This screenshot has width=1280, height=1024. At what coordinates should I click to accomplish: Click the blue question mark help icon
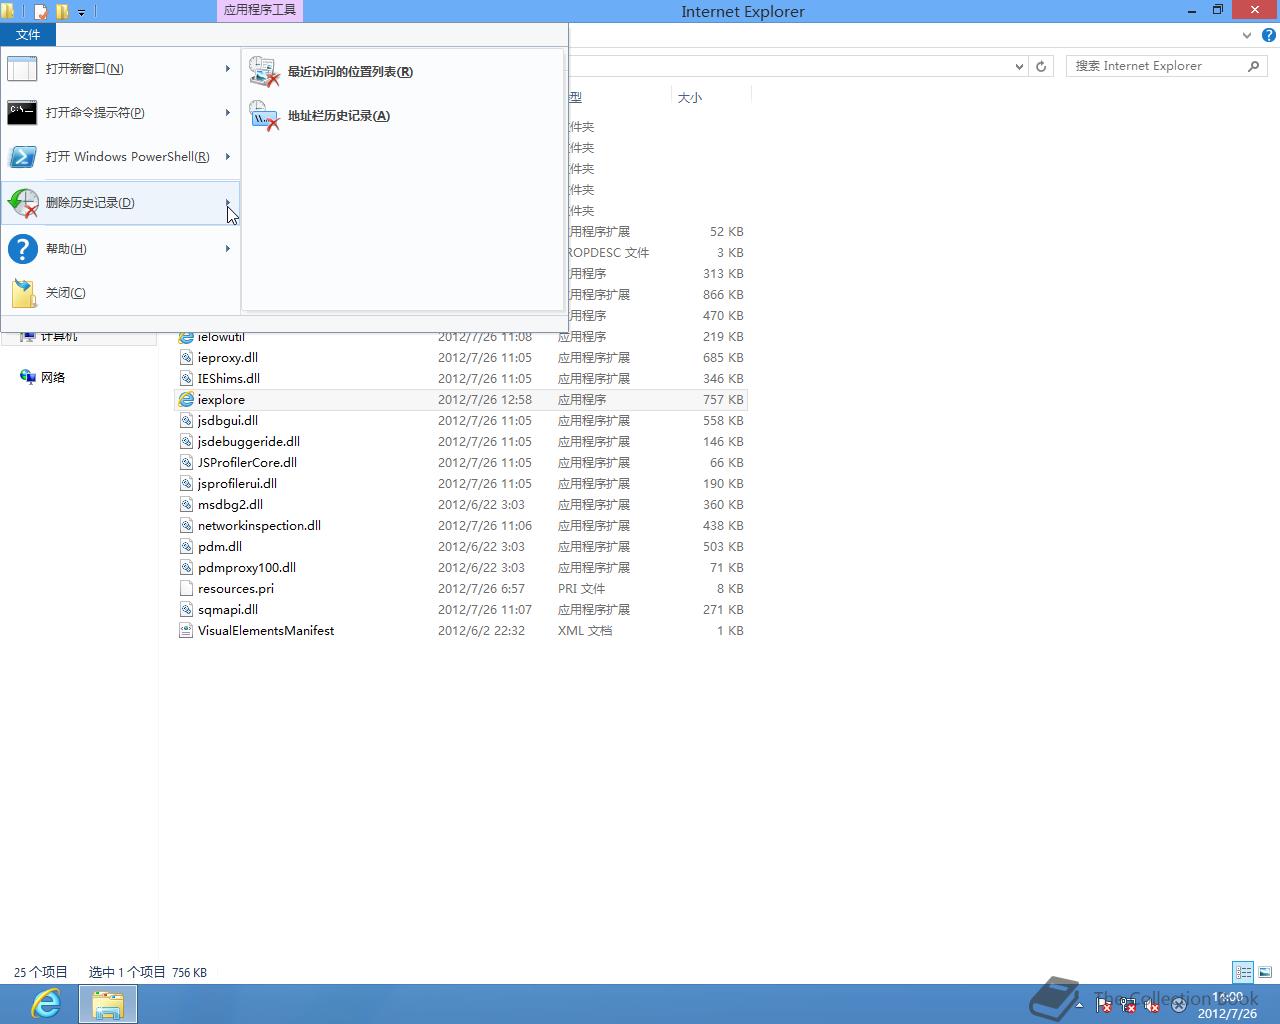coord(22,249)
